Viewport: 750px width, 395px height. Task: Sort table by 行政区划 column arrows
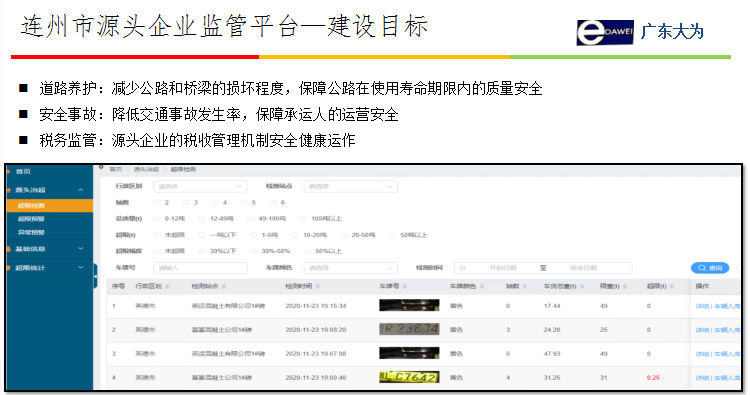(x=167, y=286)
